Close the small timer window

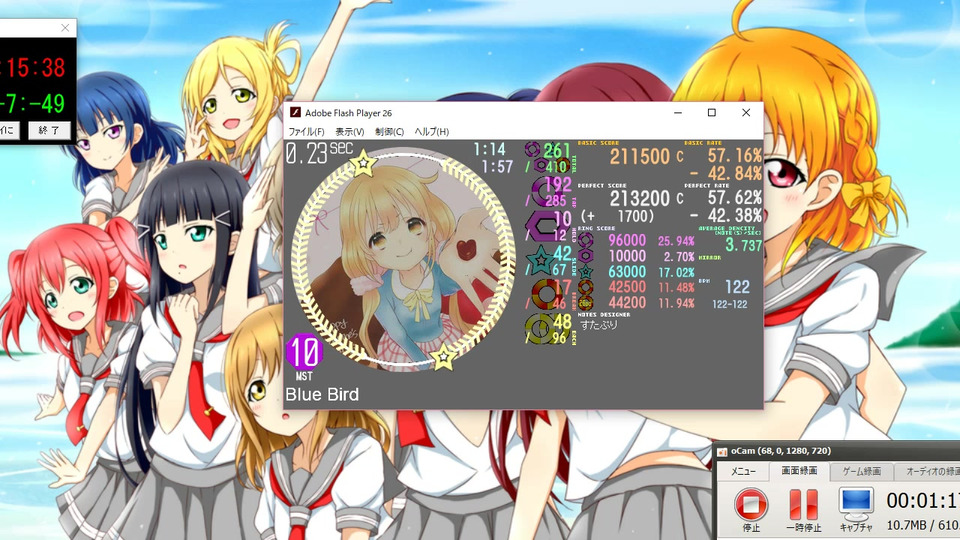coord(65,28)
